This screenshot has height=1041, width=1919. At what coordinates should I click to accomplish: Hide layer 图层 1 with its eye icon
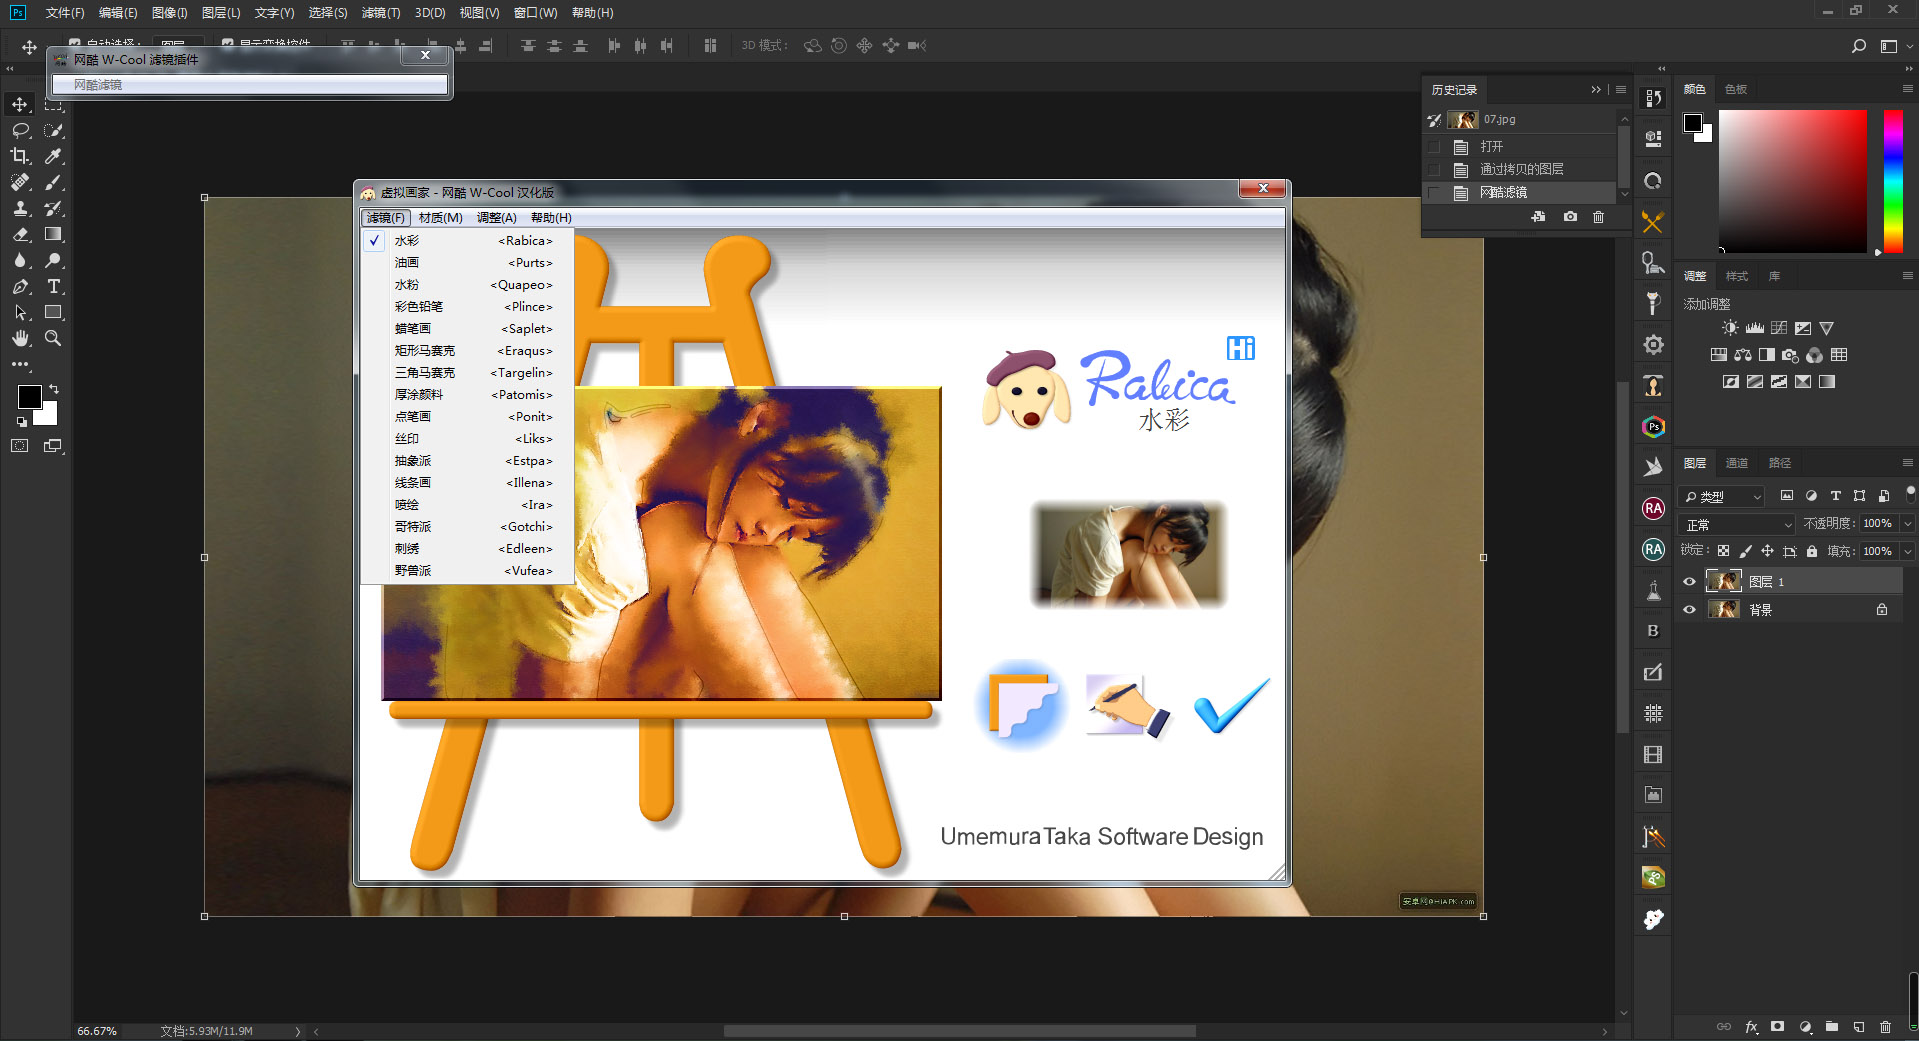tap(1690, 582)
